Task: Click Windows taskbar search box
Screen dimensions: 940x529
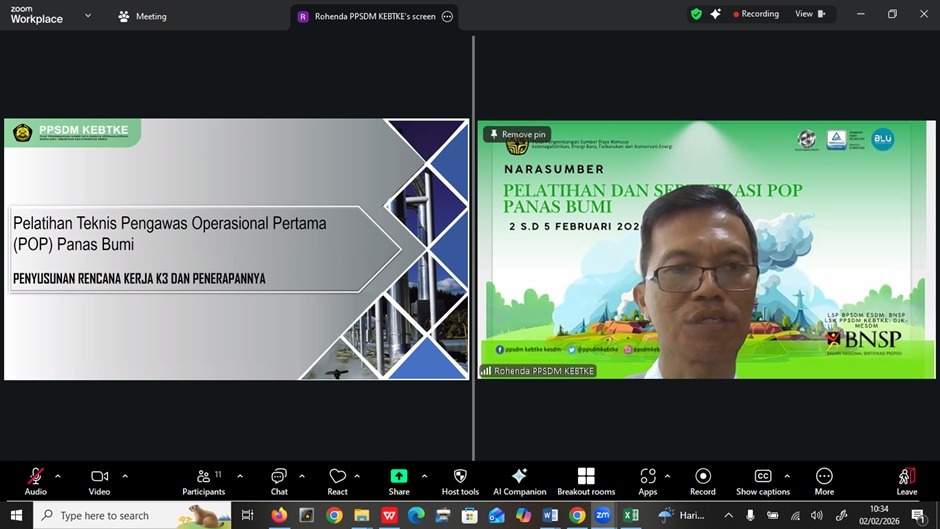Action: coord(118,516)
